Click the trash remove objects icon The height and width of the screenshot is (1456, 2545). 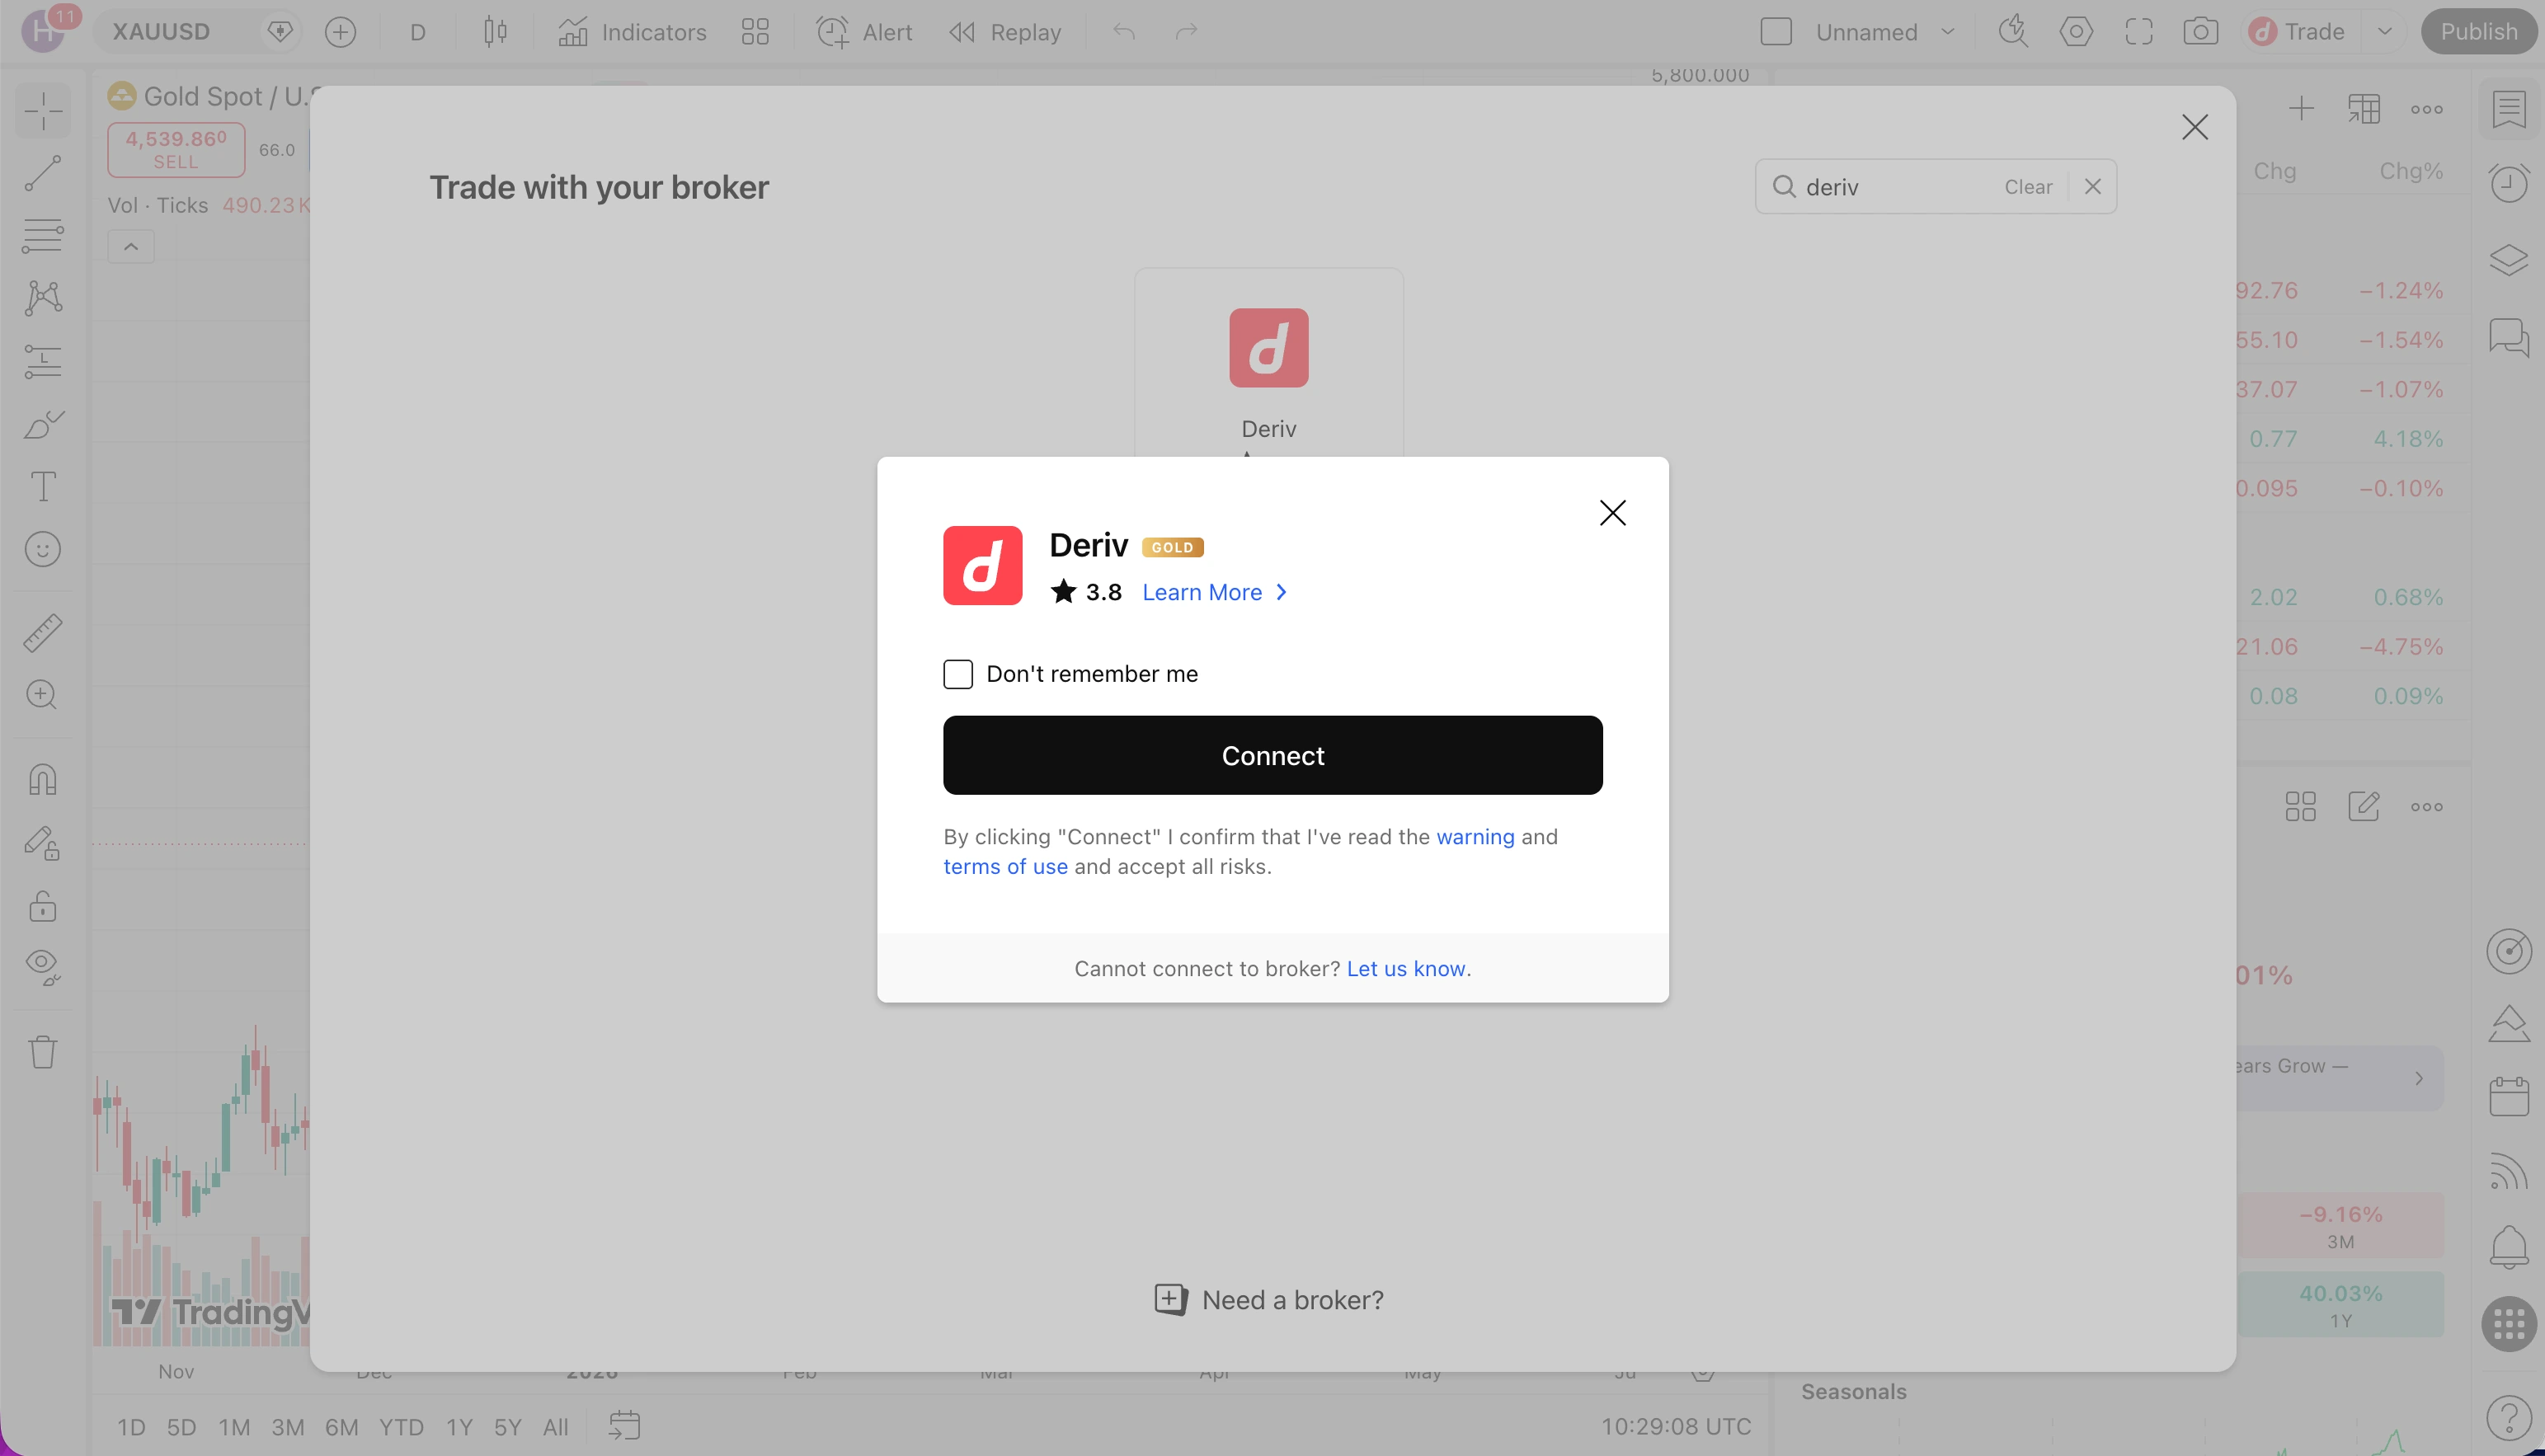point(43,1052)
